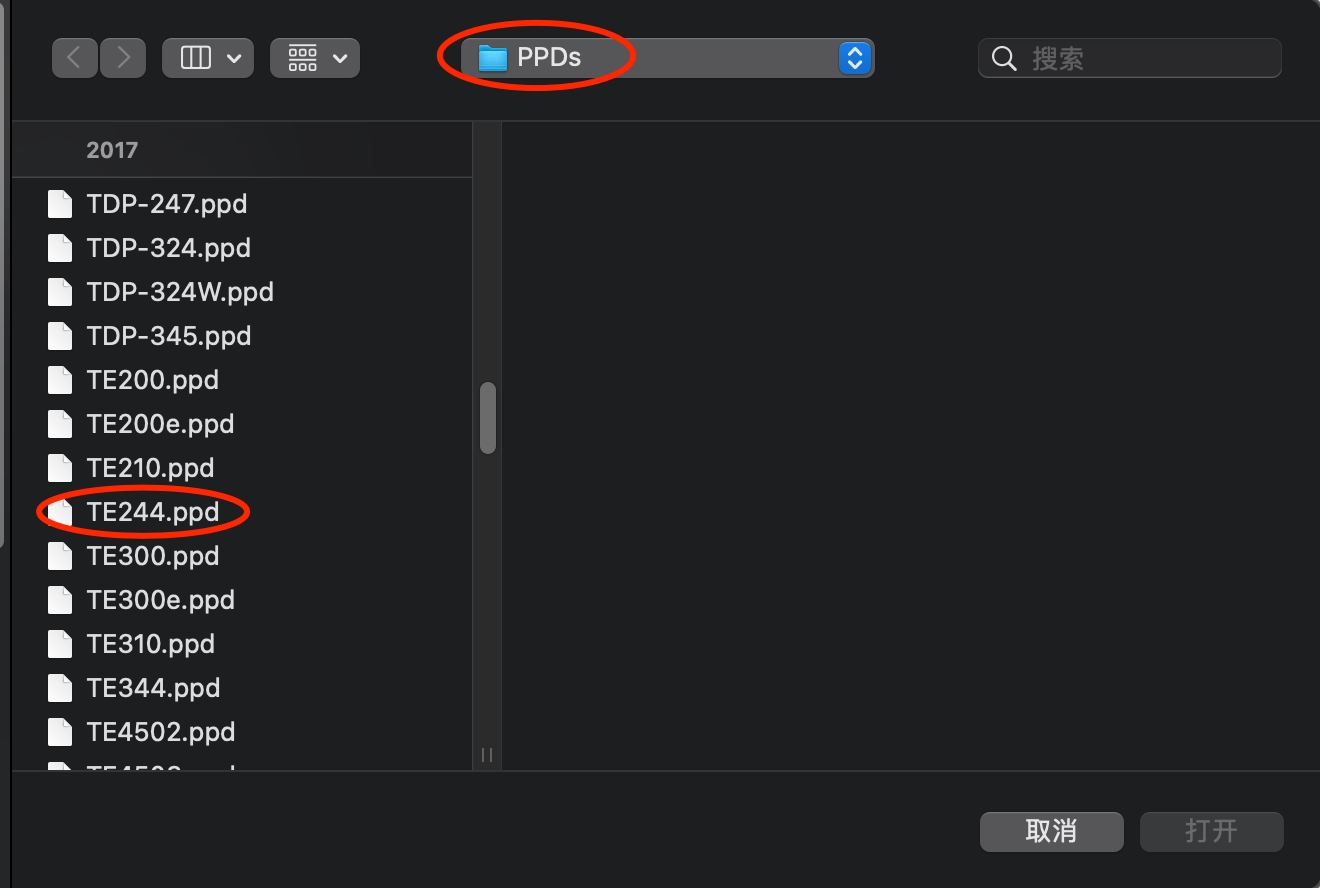Click the back navigation arrow
The width and height of the screenshot is (1320, 888).
click(75, 58)
